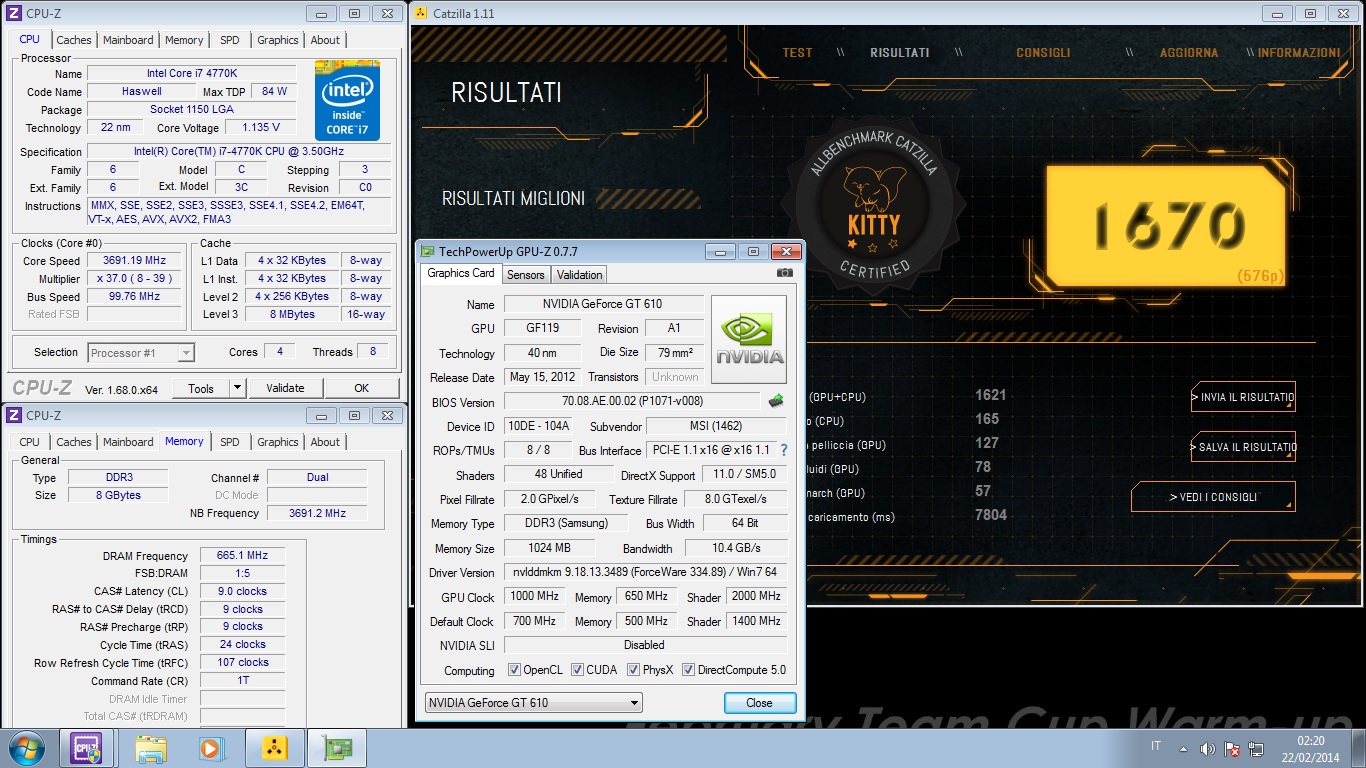Click the CPU-Z title bar icon of top window
1366x768 pixels.
coord(14,13)
